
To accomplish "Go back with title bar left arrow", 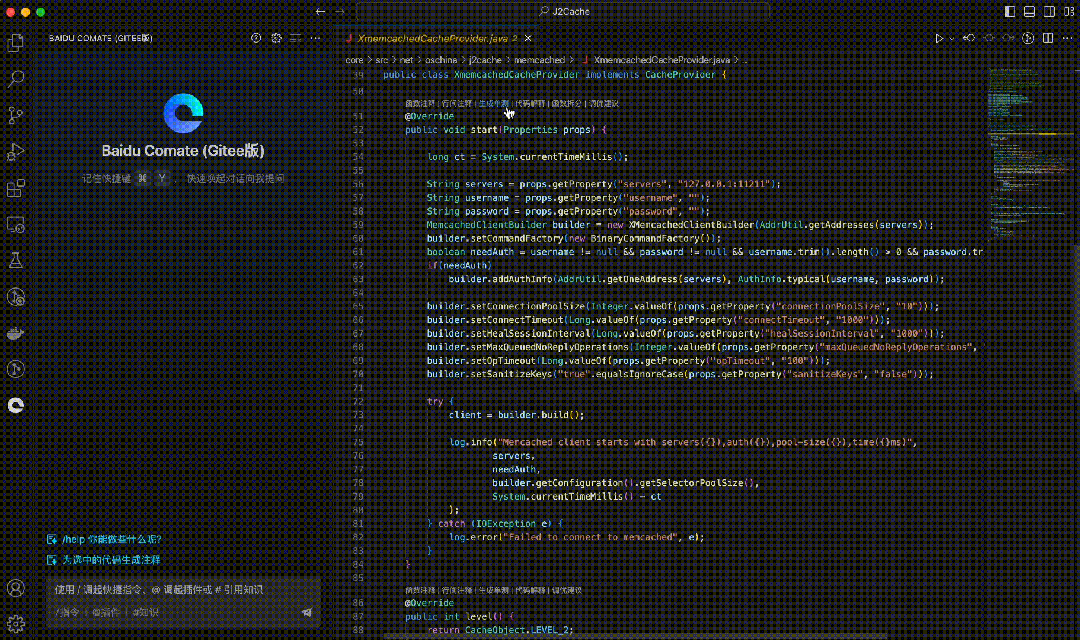I will point(320,12).
